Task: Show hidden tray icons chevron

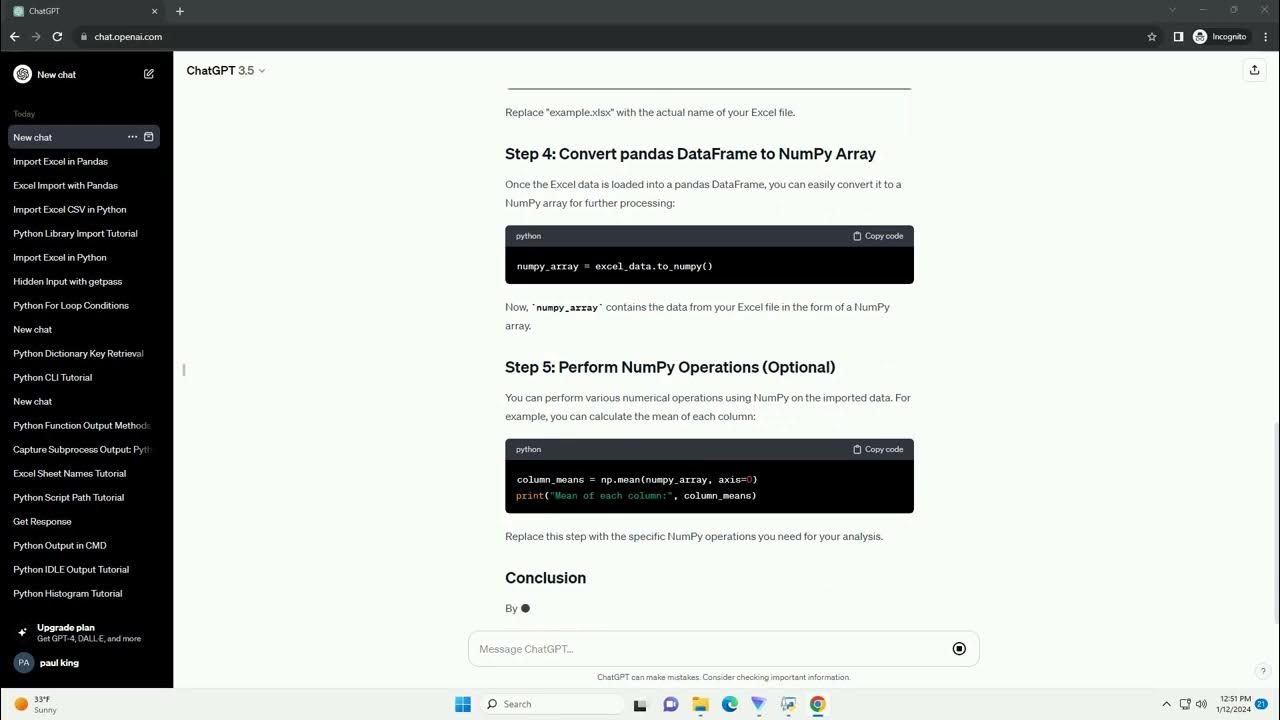Action: tap(1166, 704)
